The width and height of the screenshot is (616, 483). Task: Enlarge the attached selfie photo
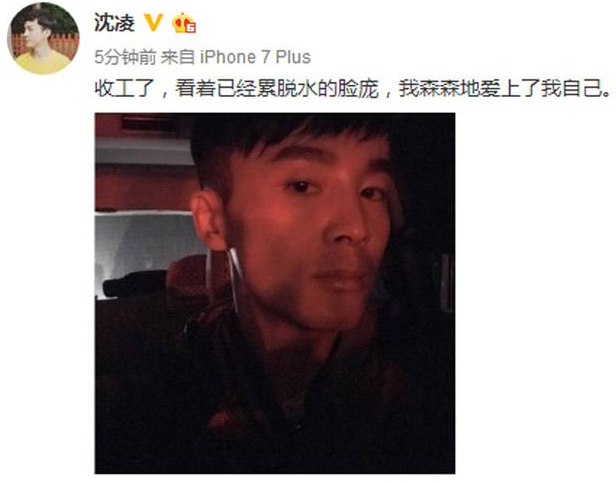[275, 293]
